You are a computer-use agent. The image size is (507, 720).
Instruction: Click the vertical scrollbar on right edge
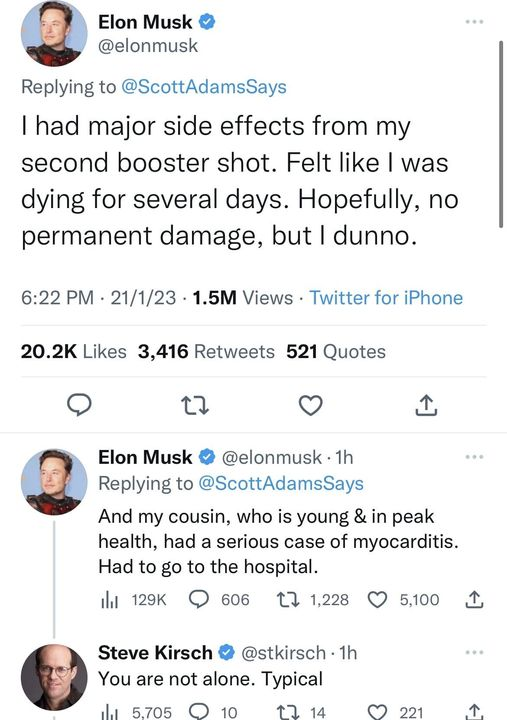coord(501,134)
